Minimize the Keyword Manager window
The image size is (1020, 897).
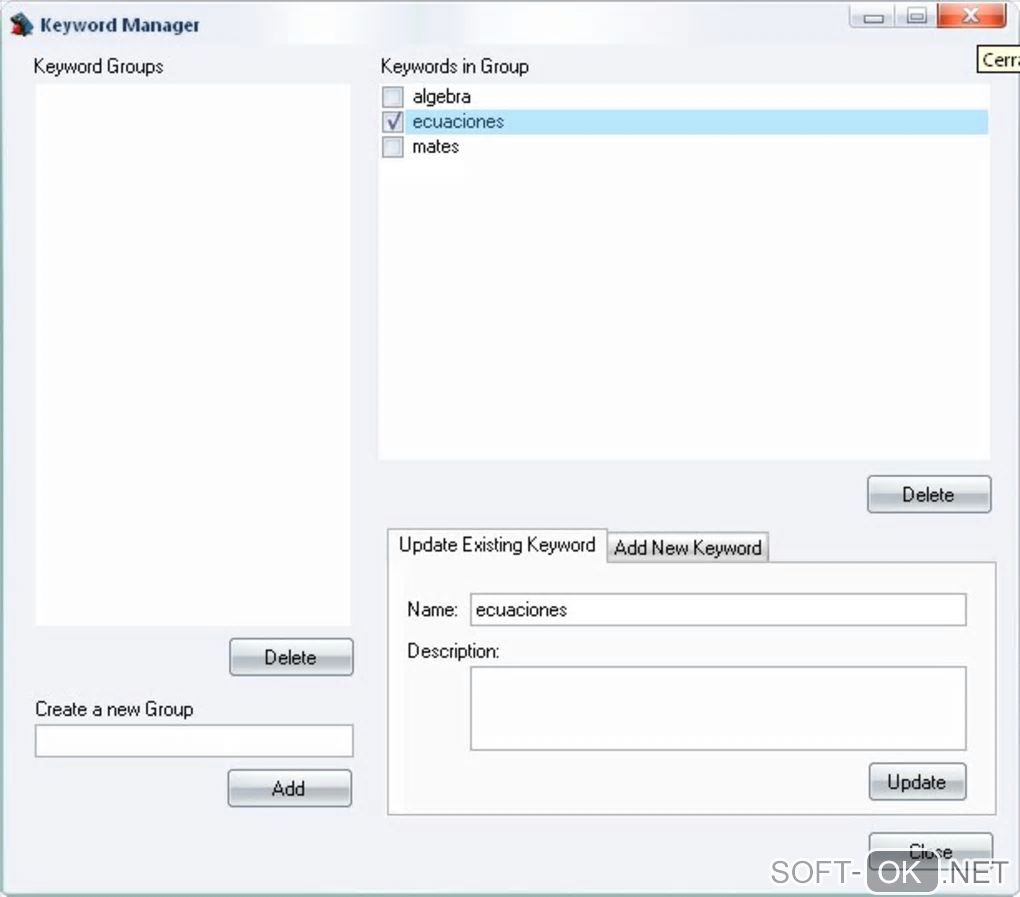[874, 17]
